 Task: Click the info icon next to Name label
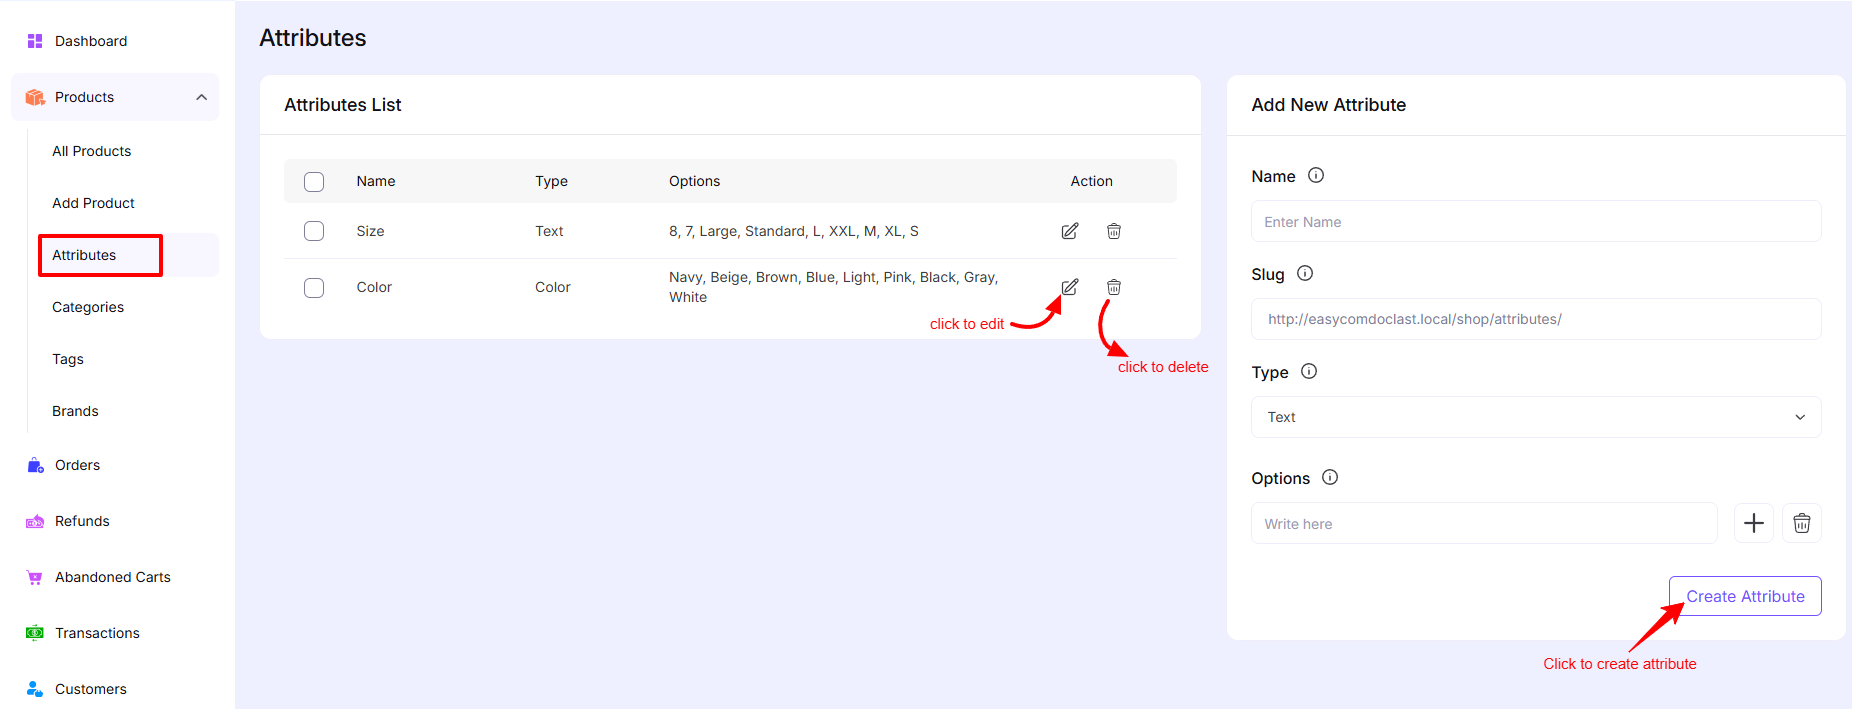point(1316,176)
